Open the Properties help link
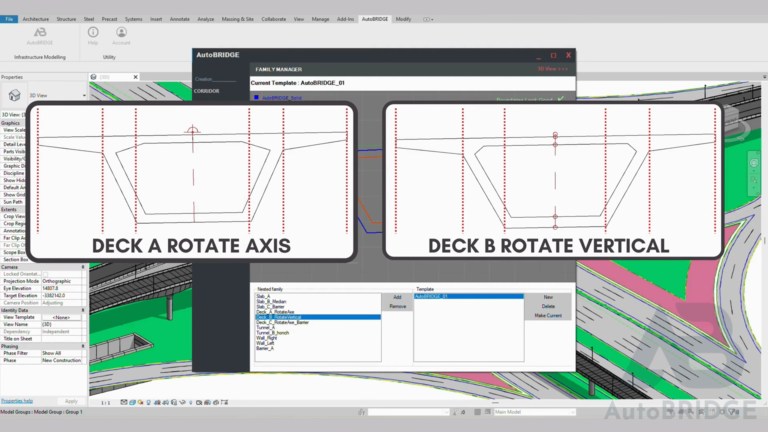This screenshot has height=432, width=768. tap(17, 401)
